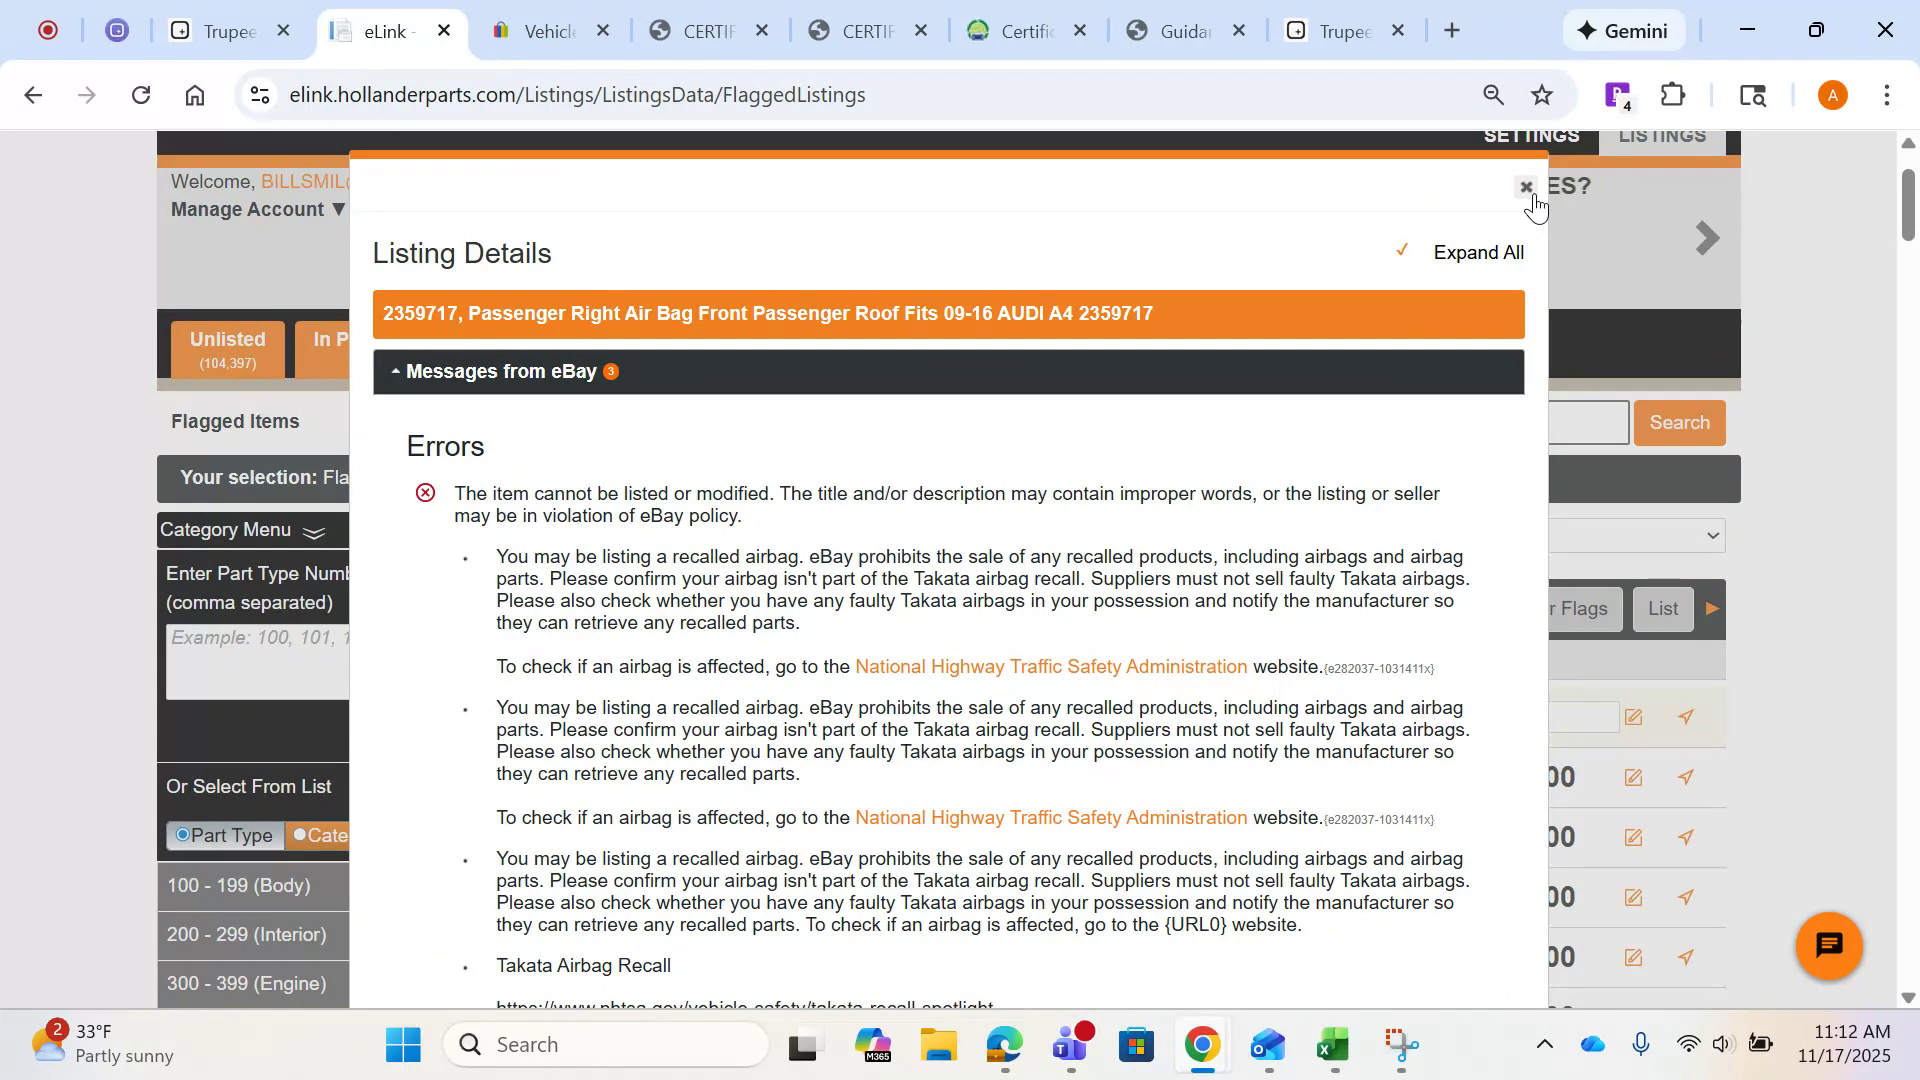Select the Part Type radio button
This screenshot has width=1920, height=1080.
(183, 835)
